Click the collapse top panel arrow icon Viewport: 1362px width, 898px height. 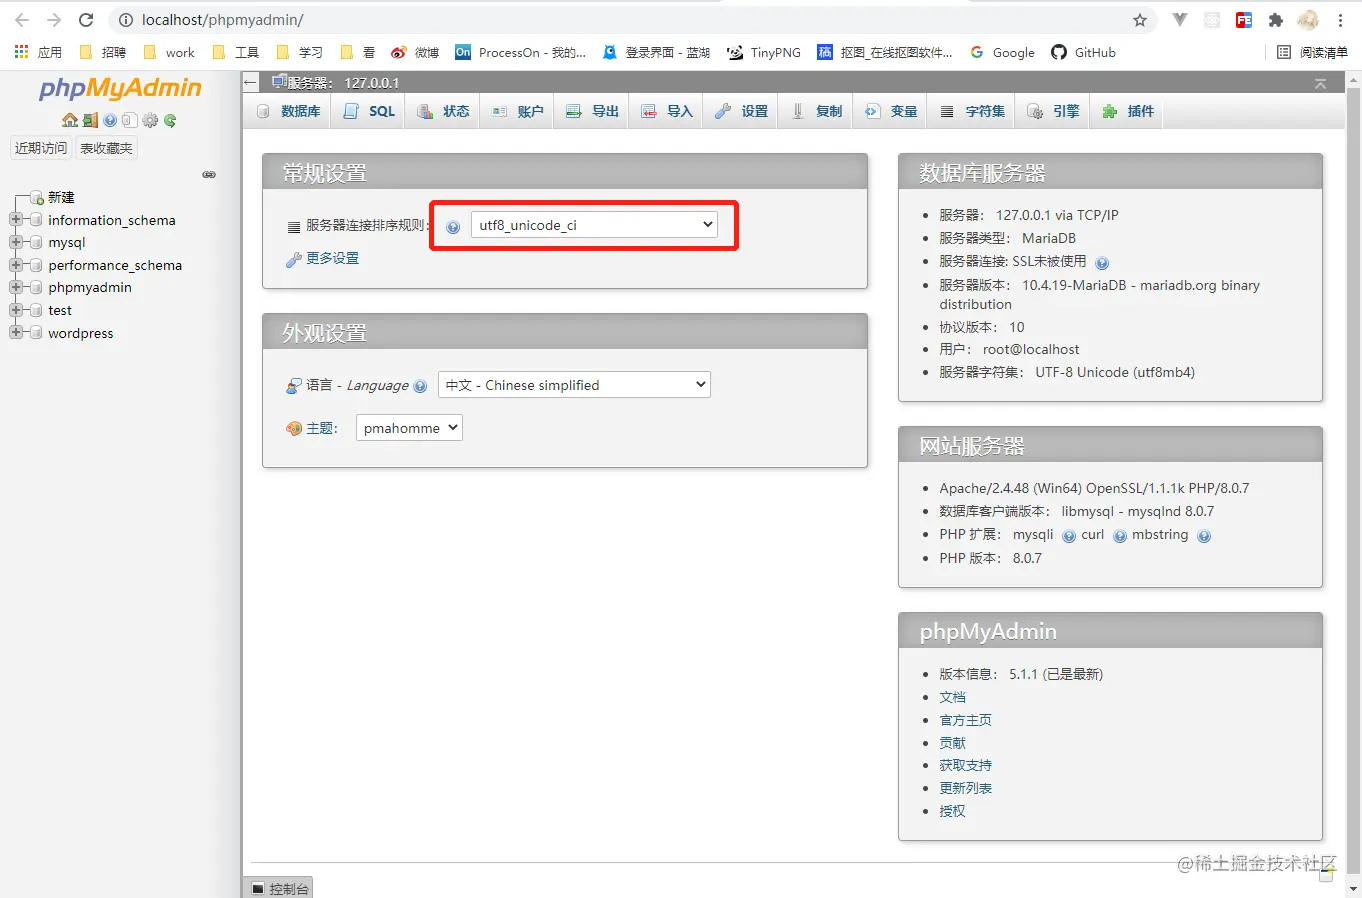1320,84
